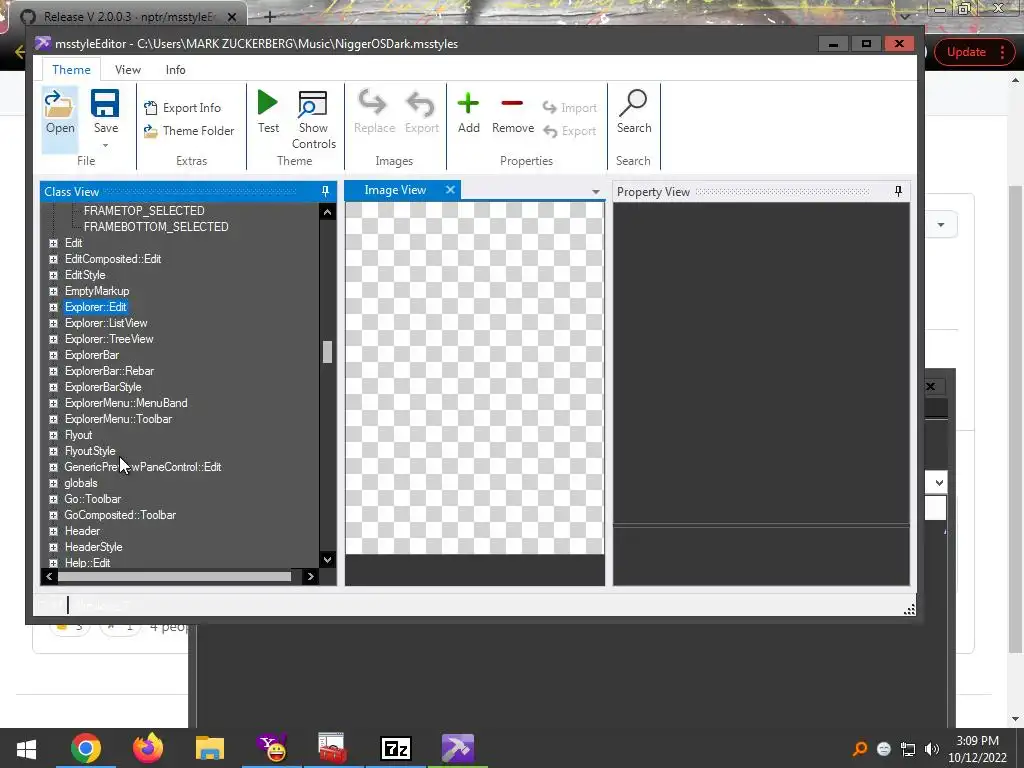Select ExplorerMenu::Toolbar class

click(x=118, y=419)
